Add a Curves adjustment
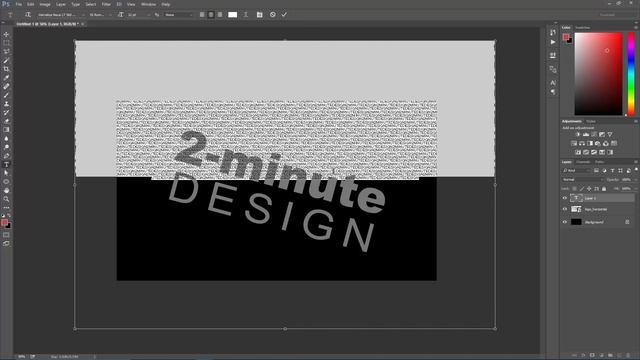 594,134
